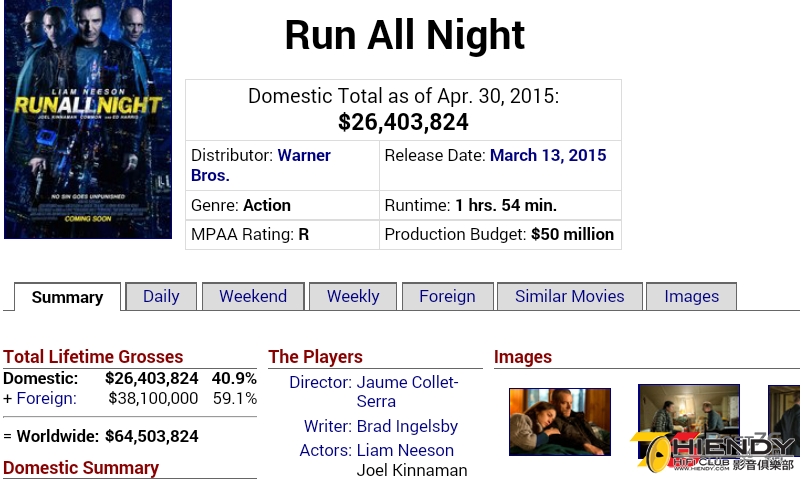Go to the Similar Movies tab
The height and width of the screenshot is (480, 800).
(569, 297)
